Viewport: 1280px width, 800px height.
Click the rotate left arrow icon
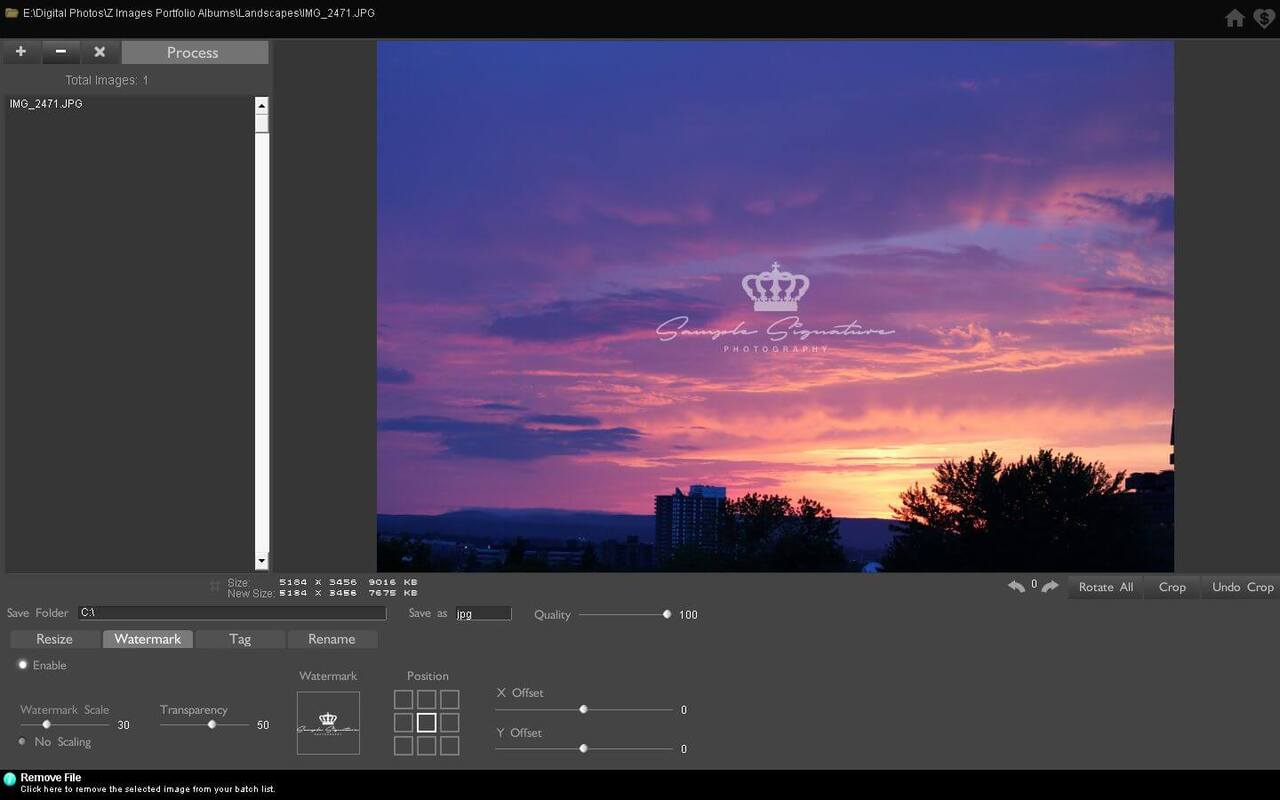pos(1016,586)
